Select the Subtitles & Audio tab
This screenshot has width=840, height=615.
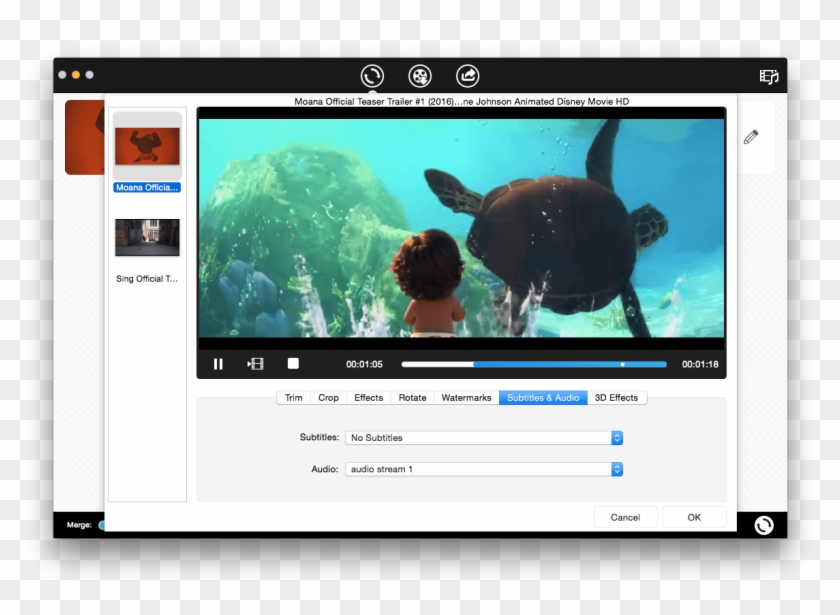(x=543, y=398)
